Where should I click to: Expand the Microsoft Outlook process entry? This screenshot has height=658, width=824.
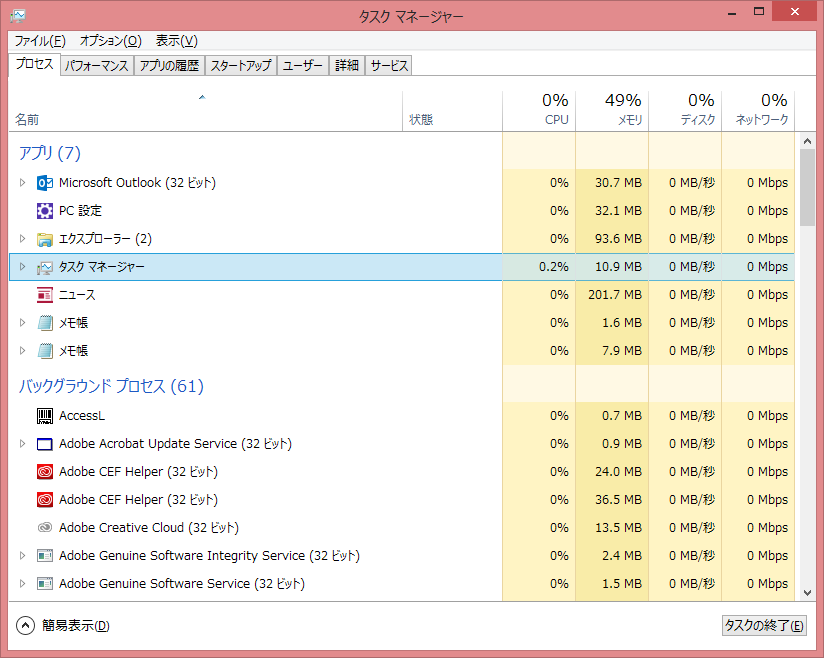click(23, 183)
